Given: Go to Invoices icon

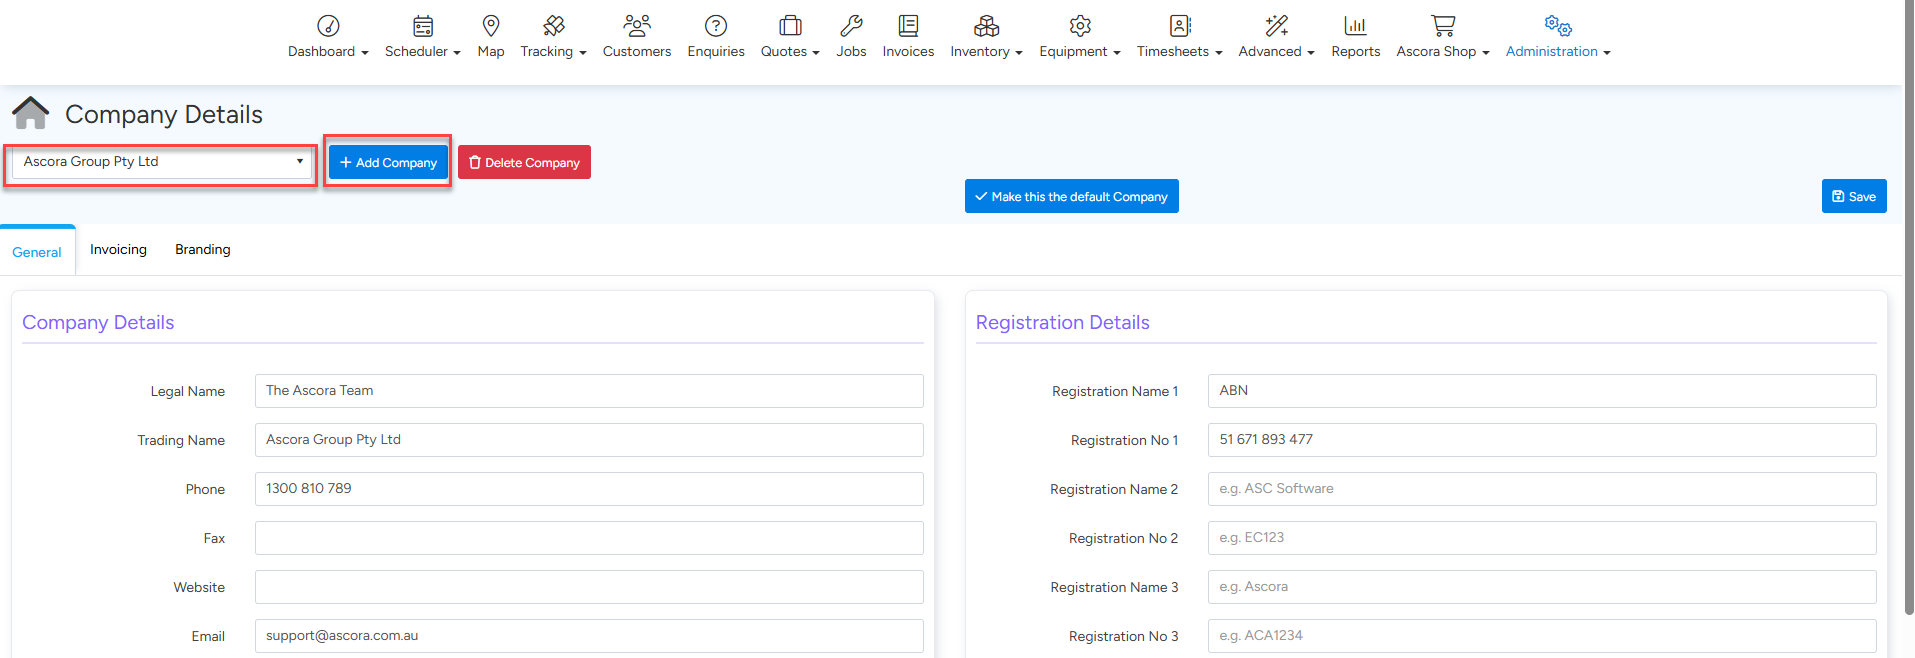Looking at the screenshot, I should coord(908,26).
